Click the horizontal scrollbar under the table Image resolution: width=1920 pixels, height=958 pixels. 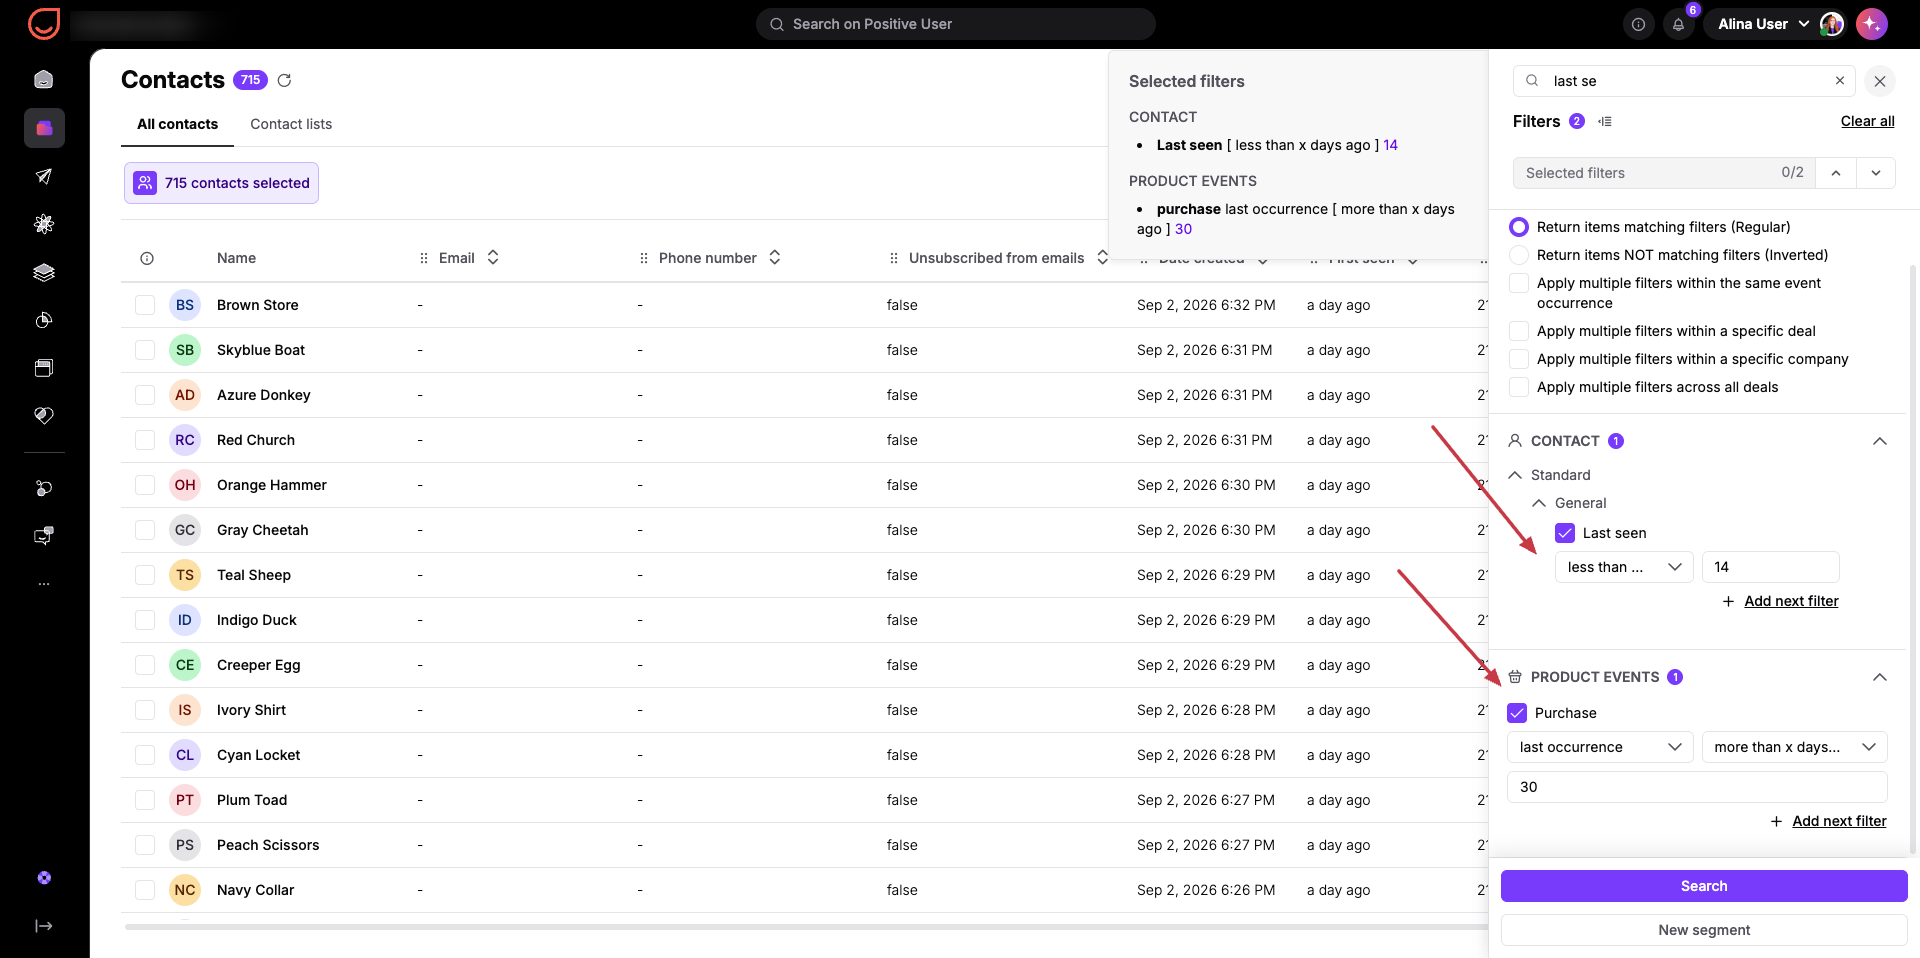[x=805, y=927]
